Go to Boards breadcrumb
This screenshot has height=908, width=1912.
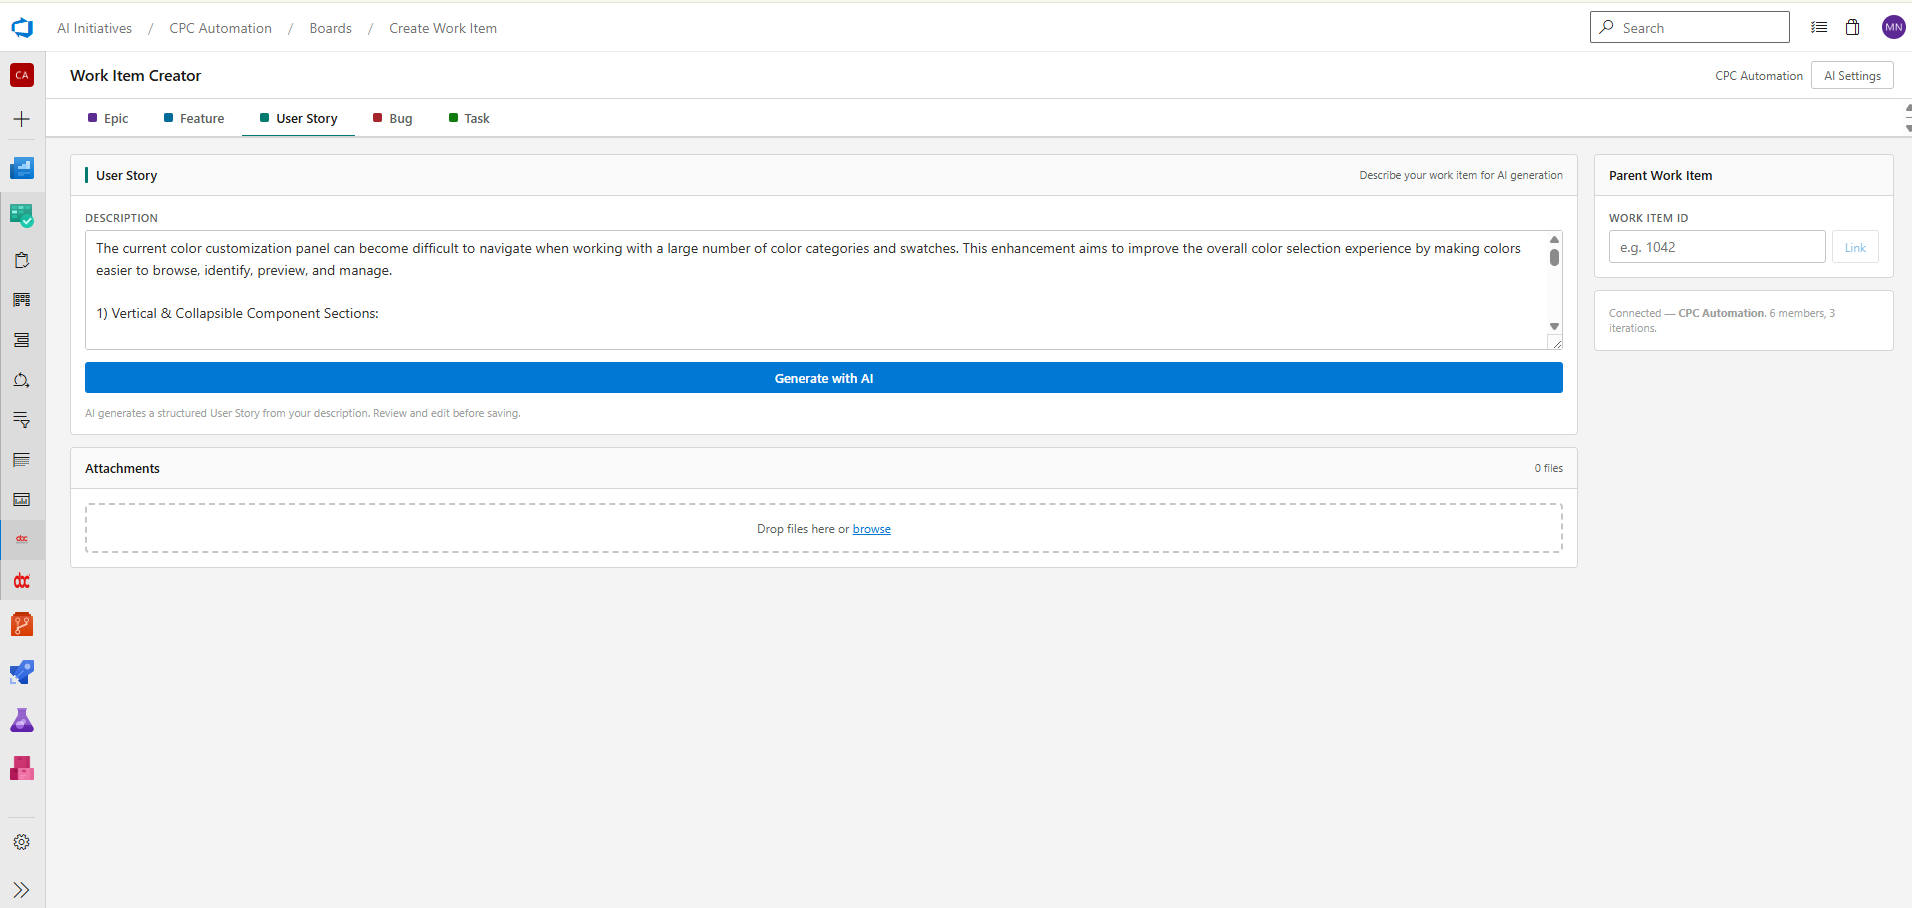click(330, 28)
